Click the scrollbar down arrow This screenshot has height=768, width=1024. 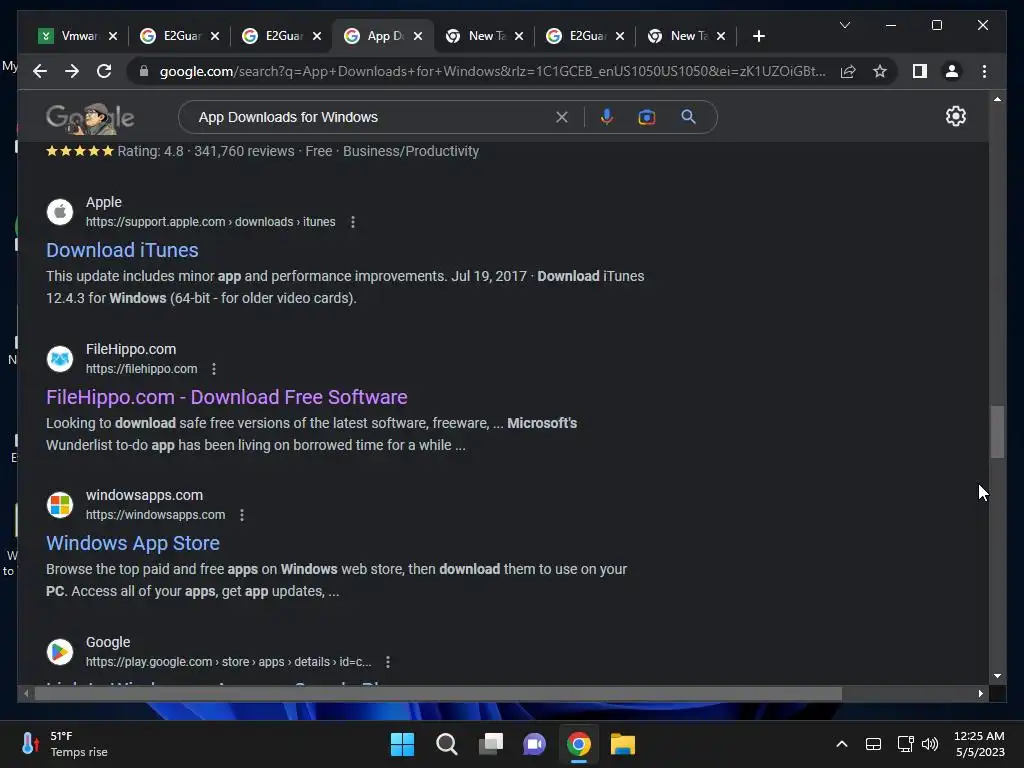coord(997,676)
